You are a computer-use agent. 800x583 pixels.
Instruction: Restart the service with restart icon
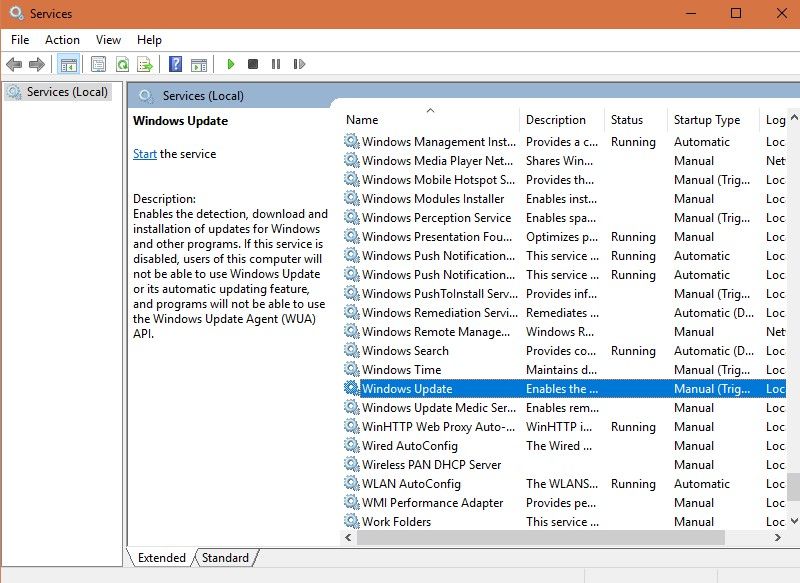299,64
